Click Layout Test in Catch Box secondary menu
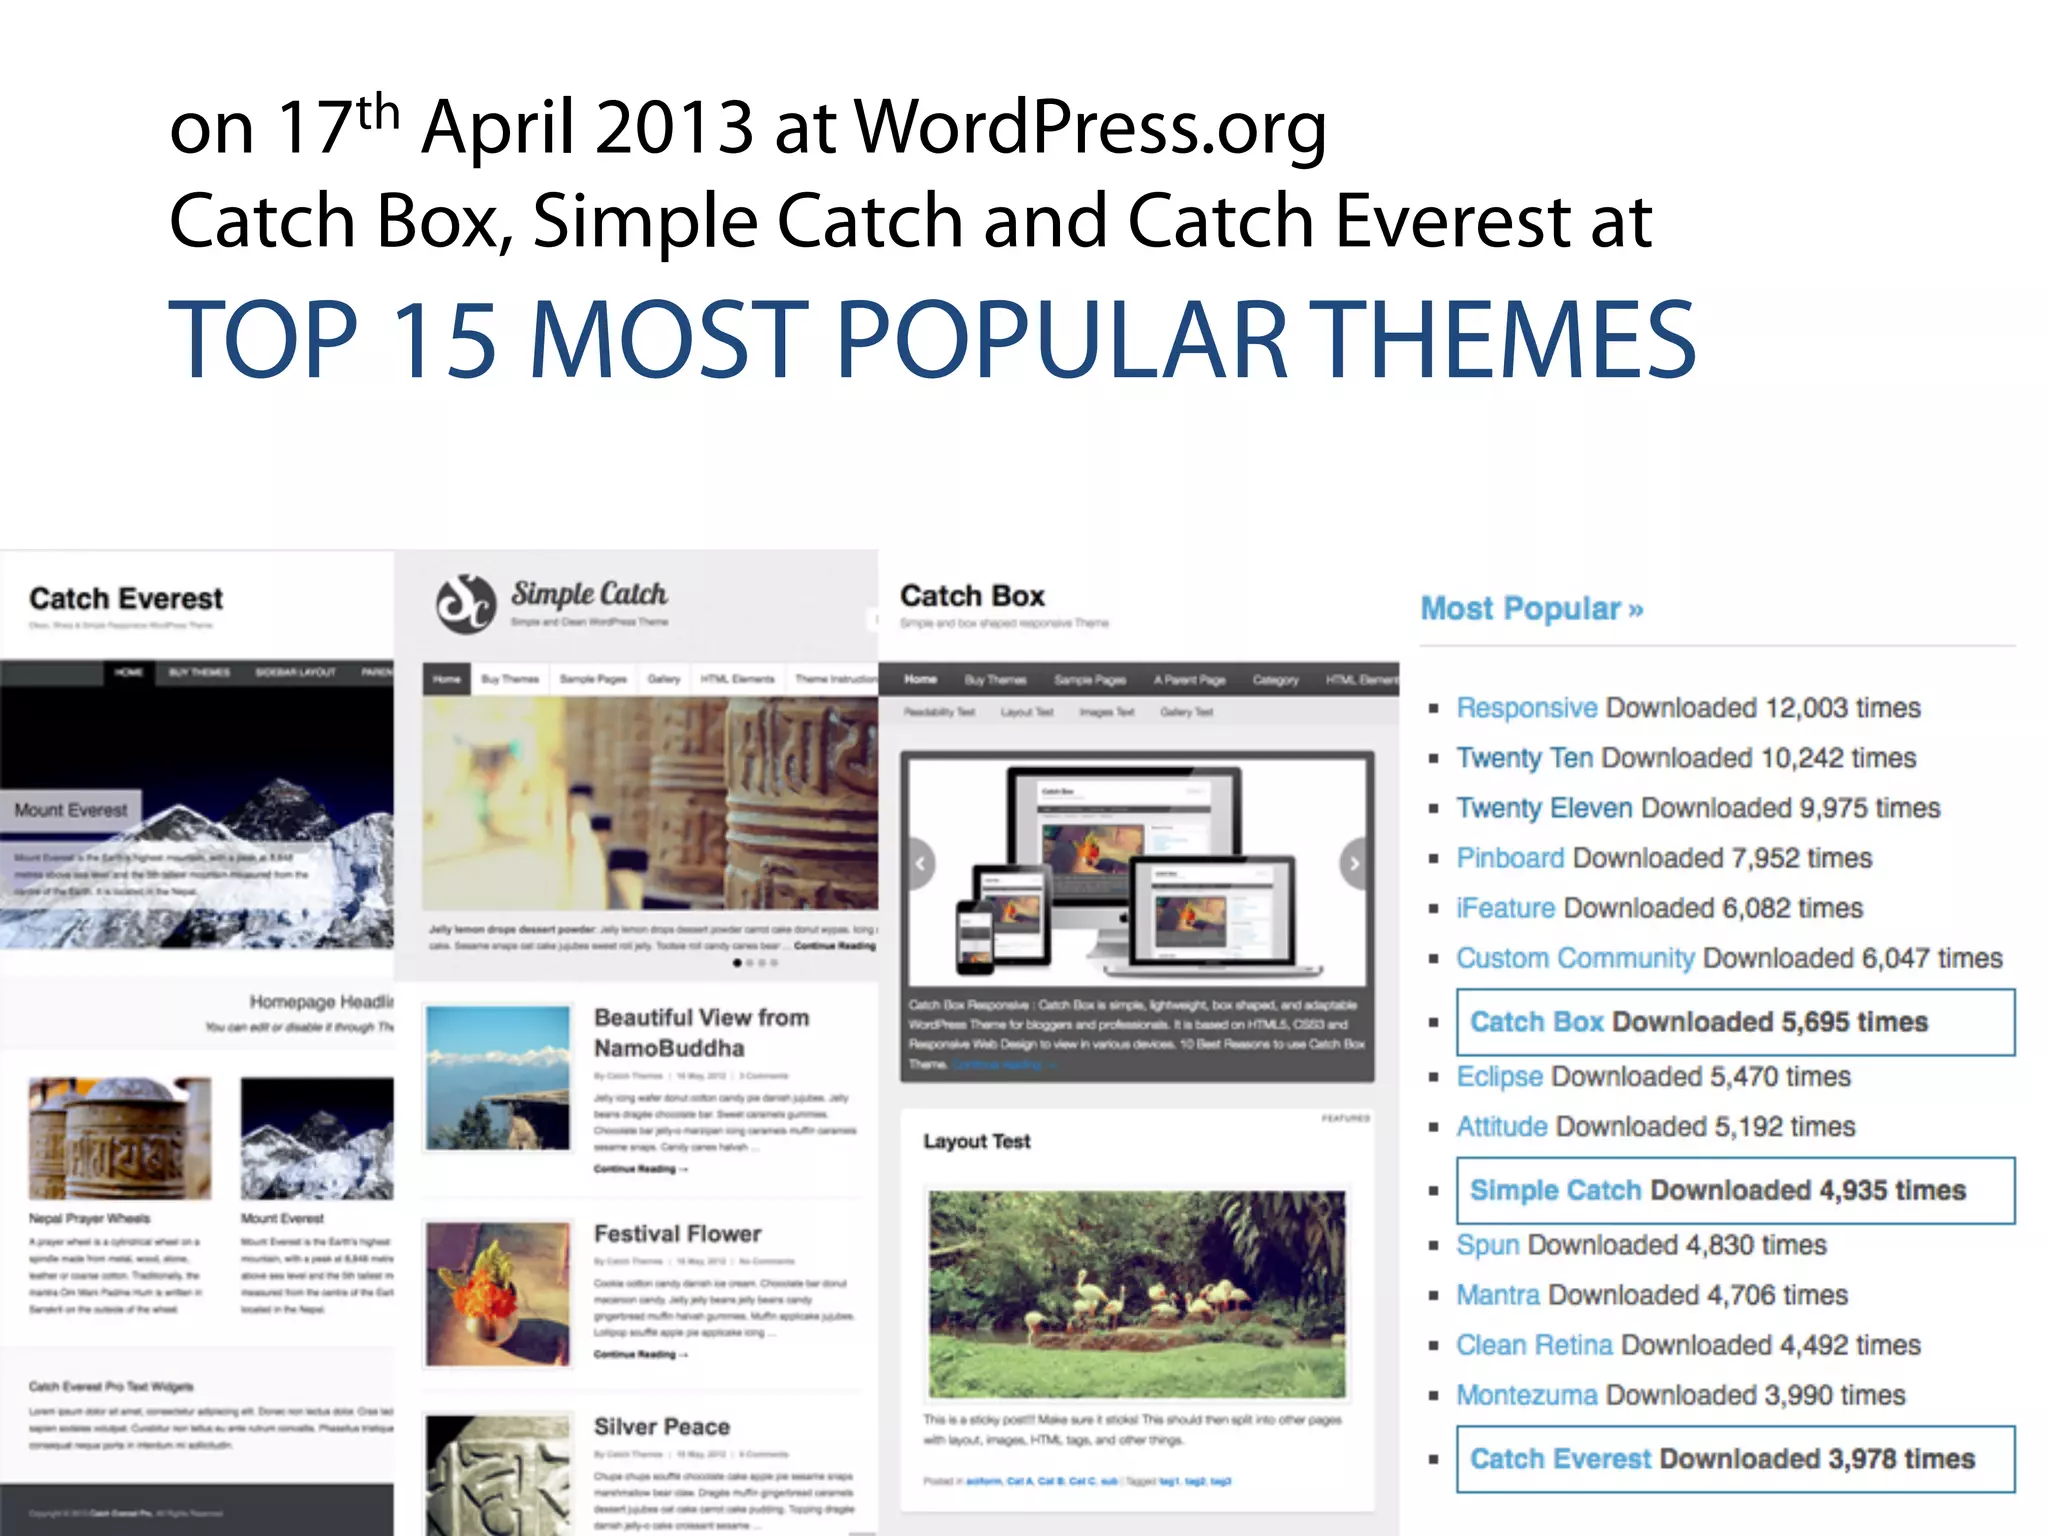The width and height of the screenshot is (2048, 1536). tap(1027, 712)
